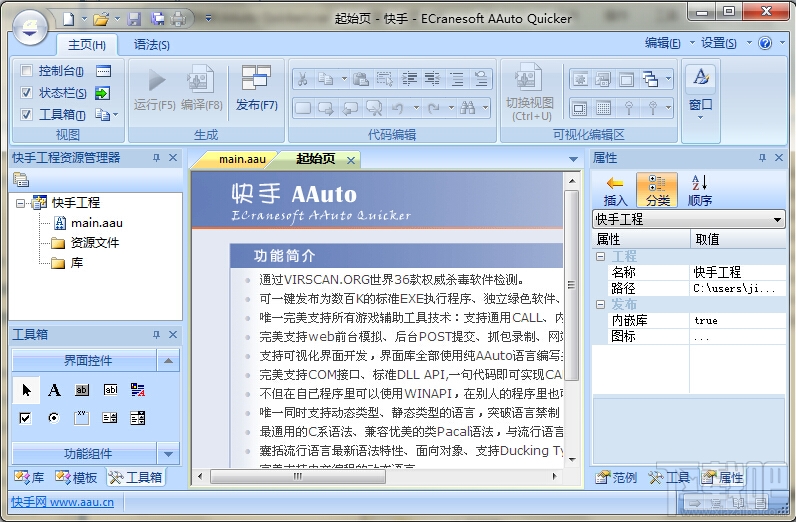The width and height of the screenshot is (796, 522).
Task: Select the static text A control tool
Action: coord(54,390)
